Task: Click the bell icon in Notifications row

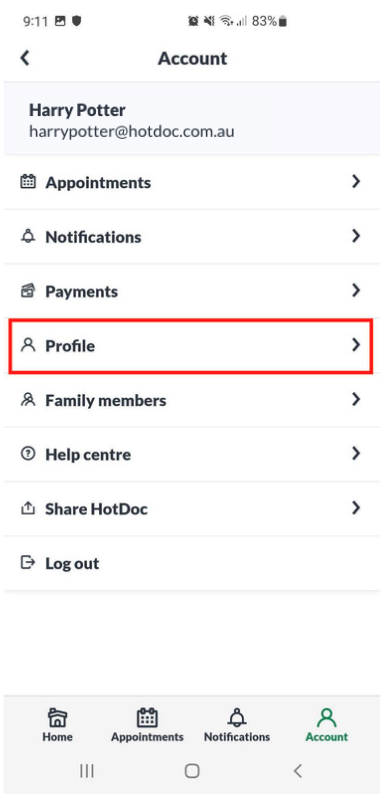Action: (x=28, y=236)
